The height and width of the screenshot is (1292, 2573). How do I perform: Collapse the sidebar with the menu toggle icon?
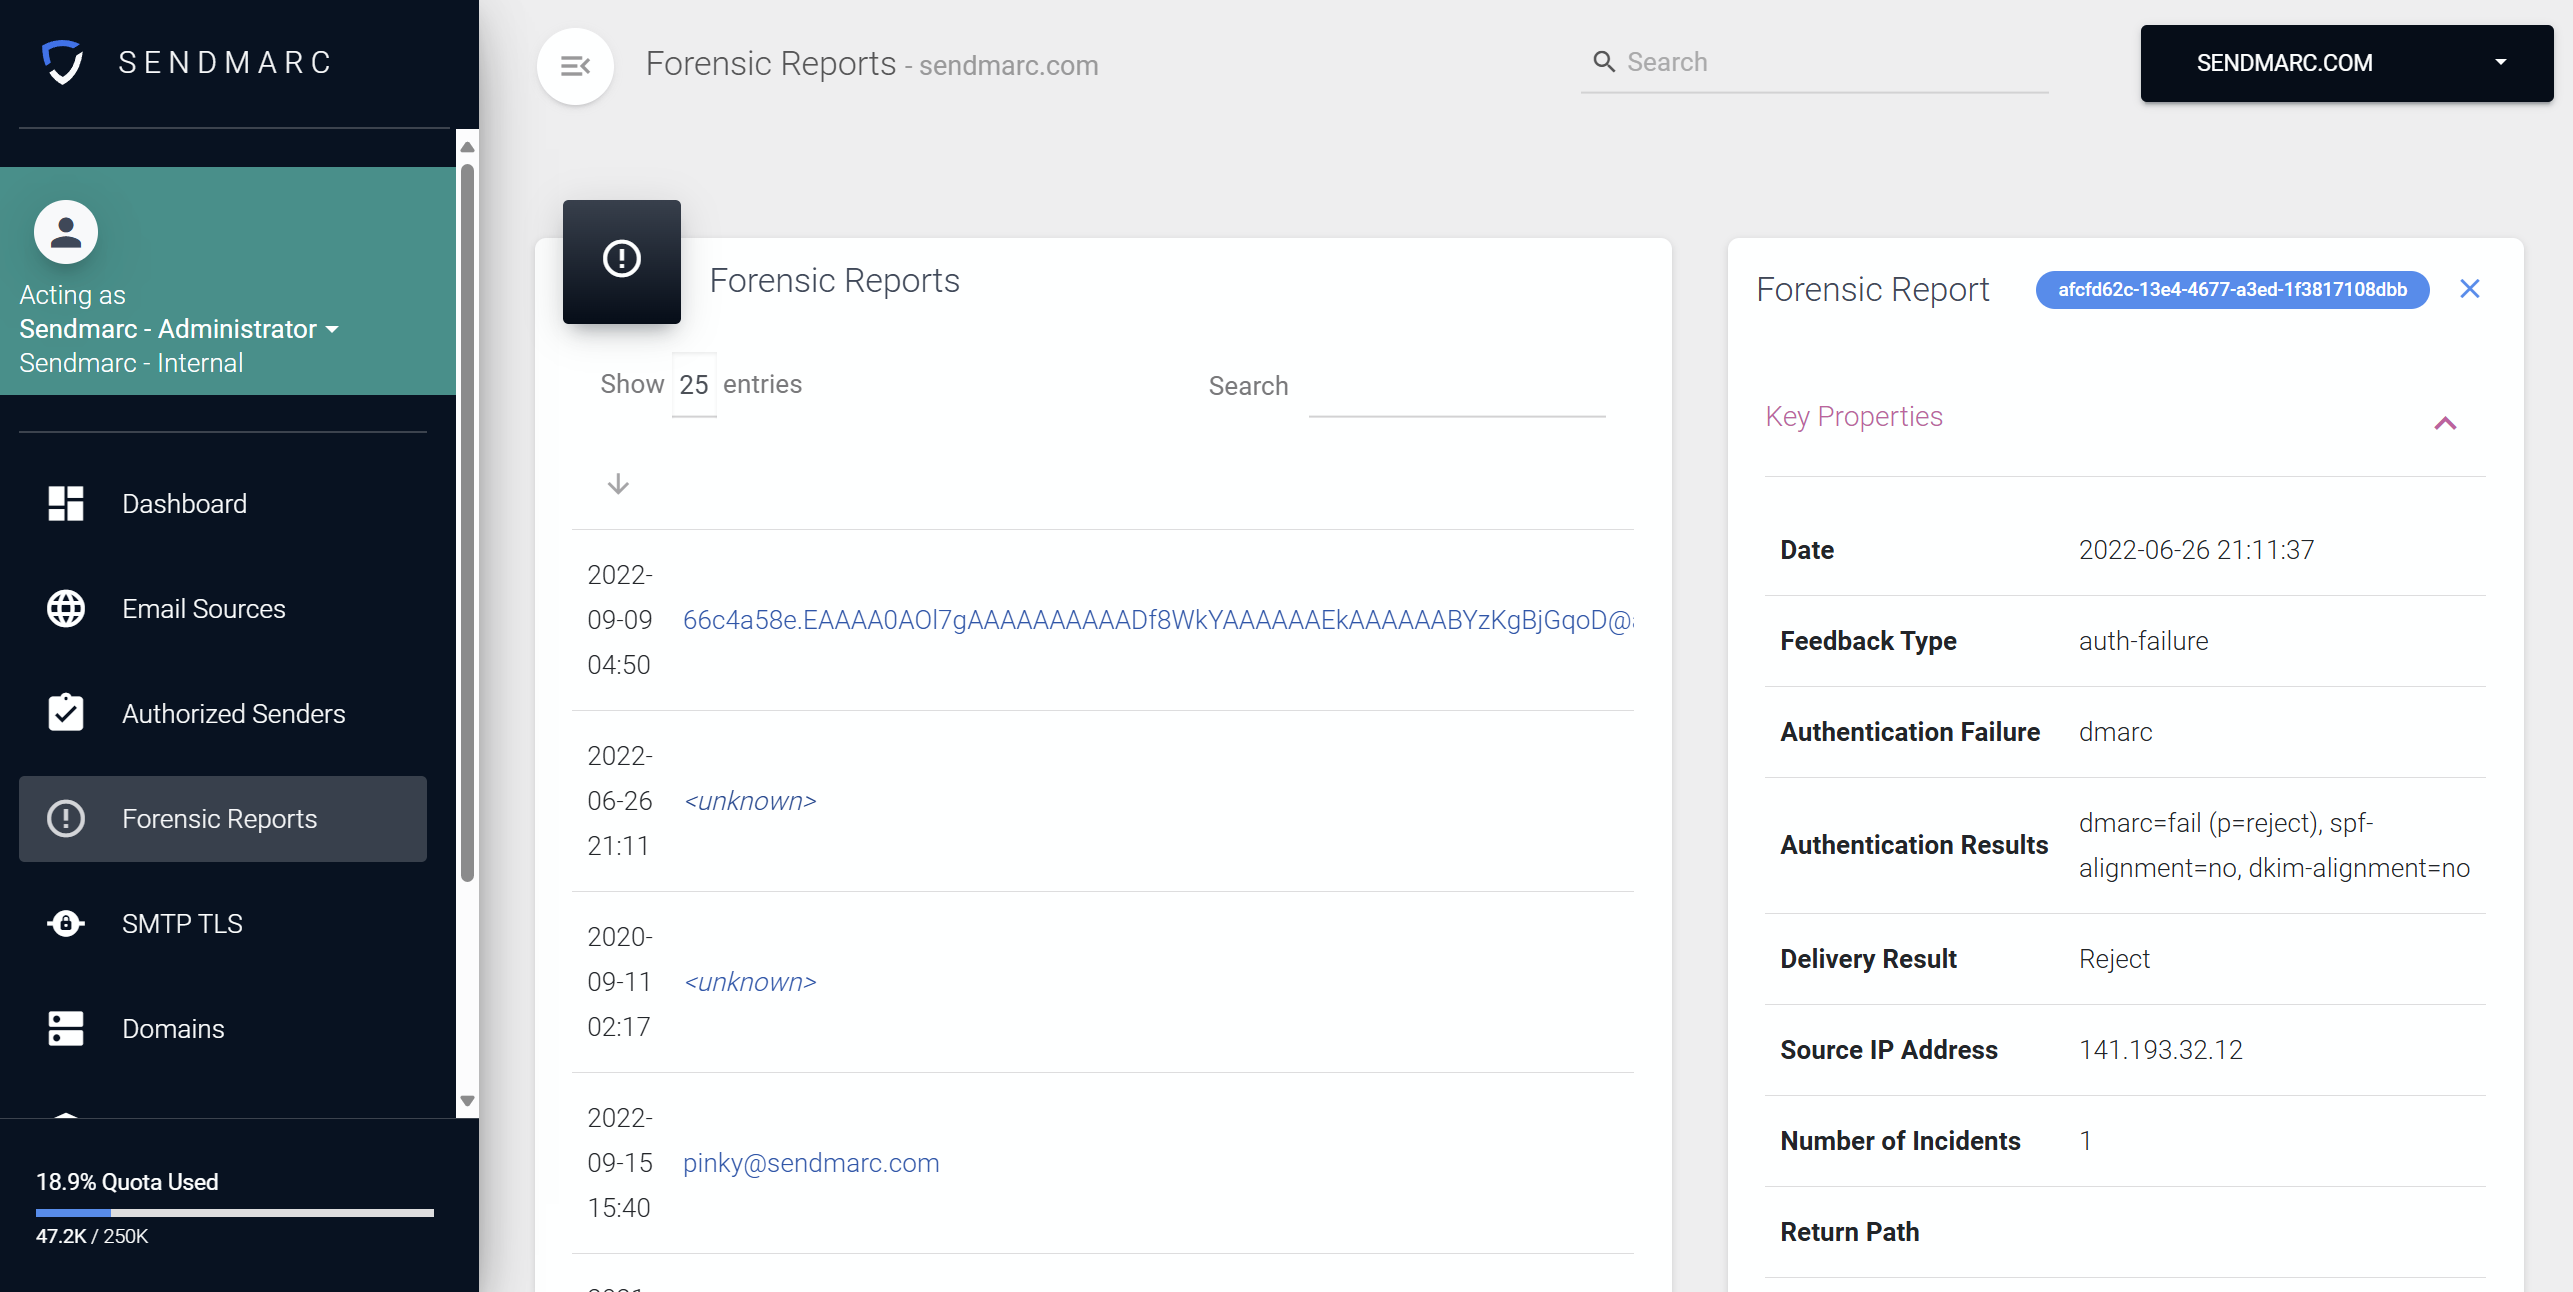[x=575, y=66]
